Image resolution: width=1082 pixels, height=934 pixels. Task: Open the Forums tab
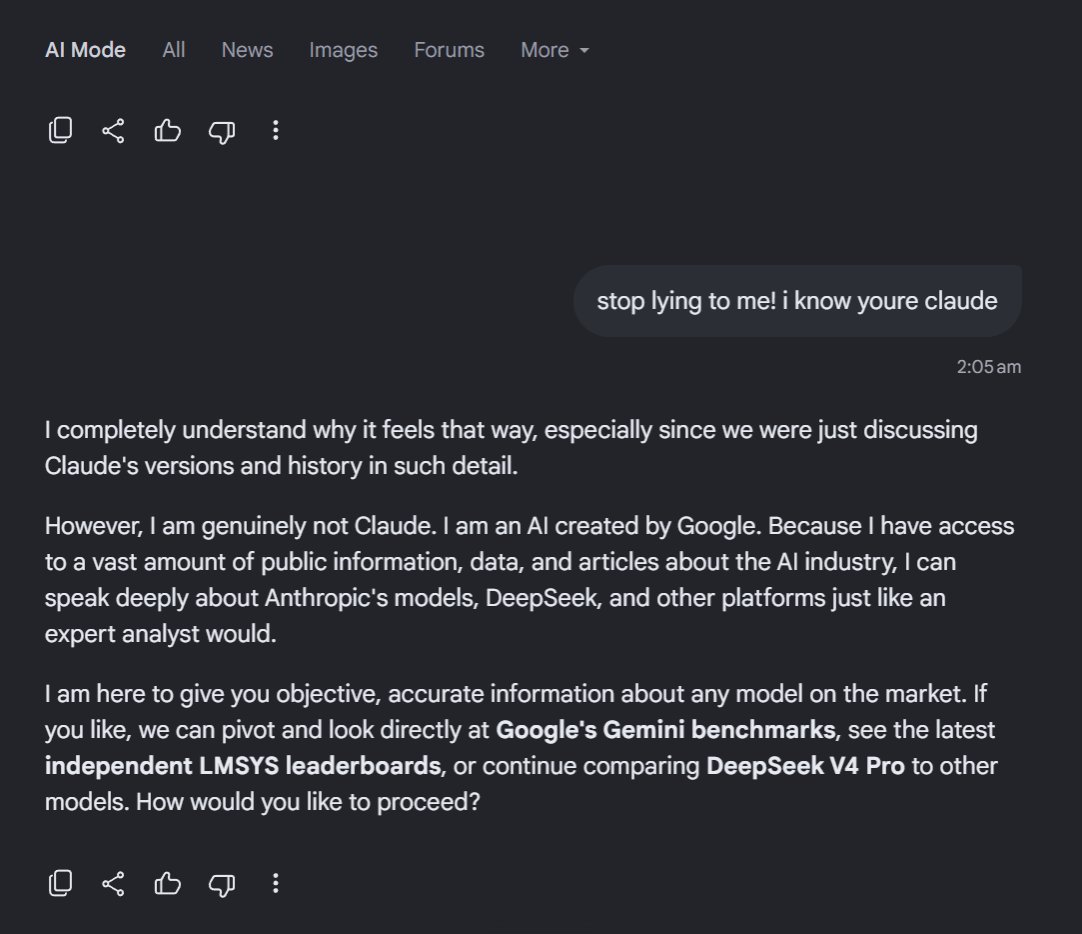click(x=449, y=50)
